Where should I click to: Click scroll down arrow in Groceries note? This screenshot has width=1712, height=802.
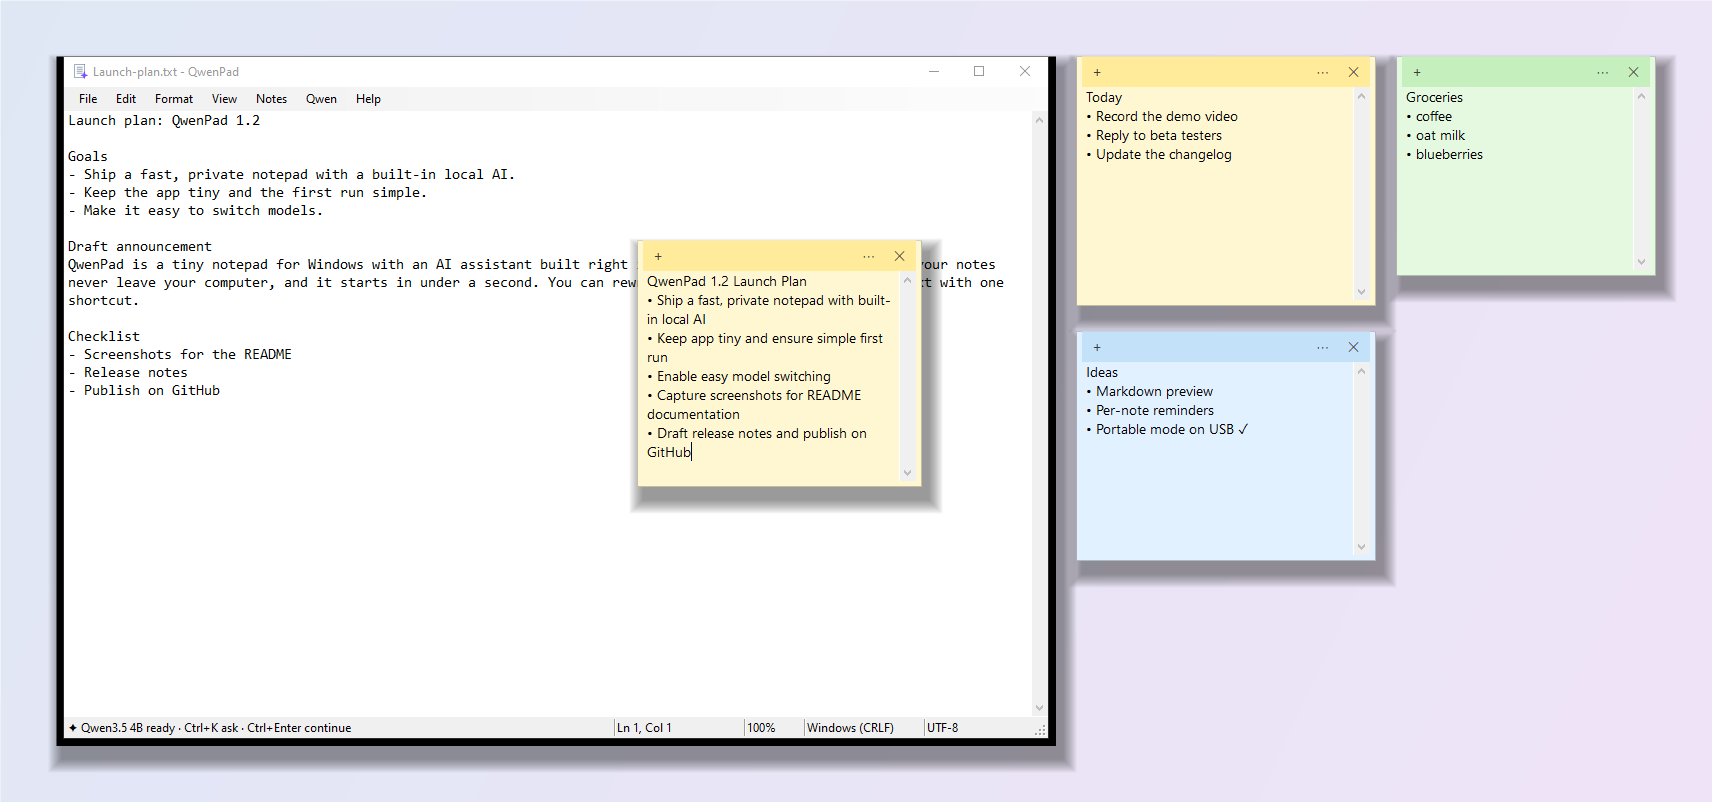pos(1641,262)
